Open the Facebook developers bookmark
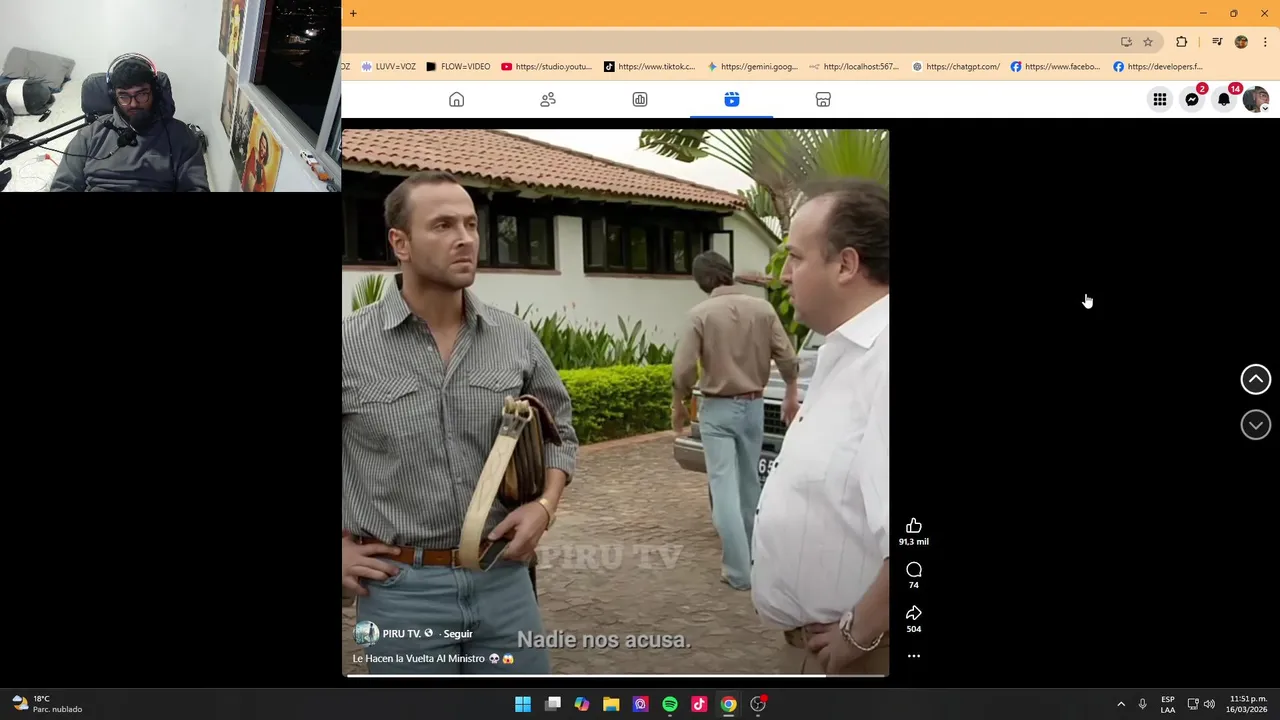Viewport: 1280px width, 720px height. (x=1158, y=67)
